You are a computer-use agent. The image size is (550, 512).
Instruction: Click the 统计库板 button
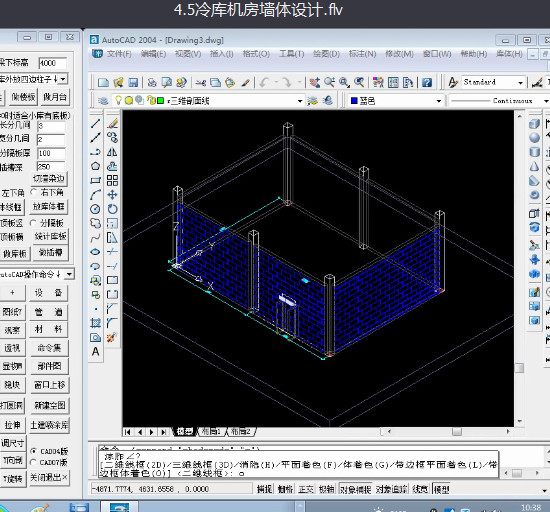[x=50, y=236]
